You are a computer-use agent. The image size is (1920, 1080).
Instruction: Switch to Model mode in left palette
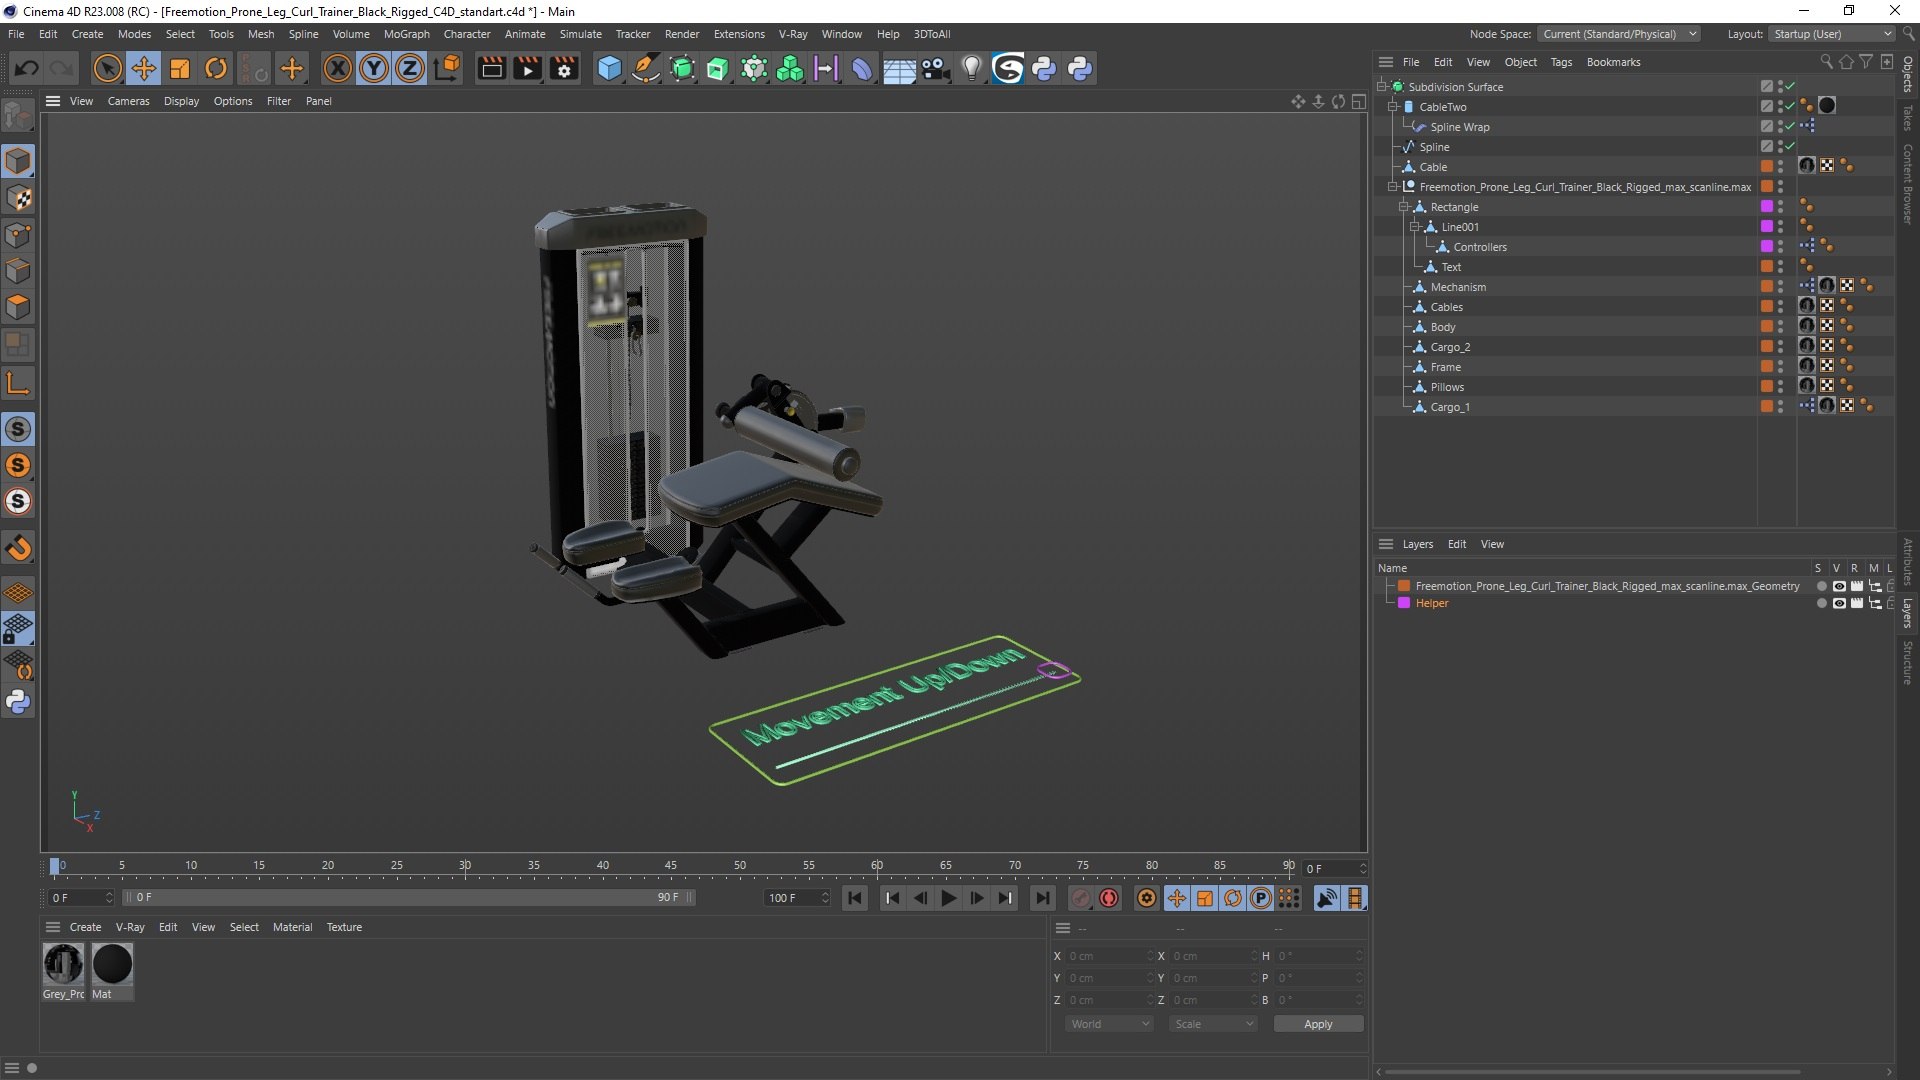18,161
